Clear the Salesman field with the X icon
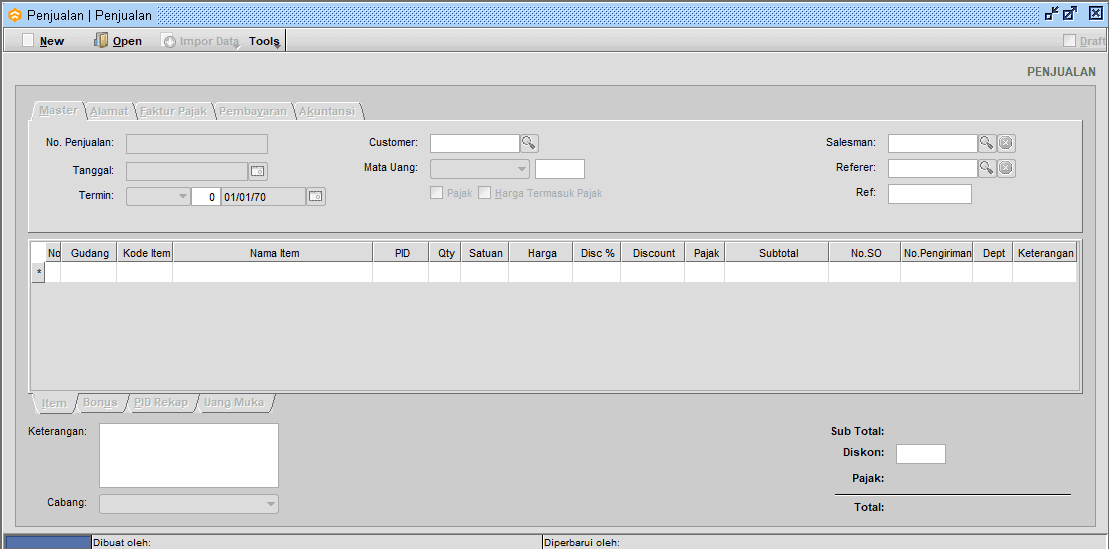This screenshot has width=1109, height=549. [1006, 143]
